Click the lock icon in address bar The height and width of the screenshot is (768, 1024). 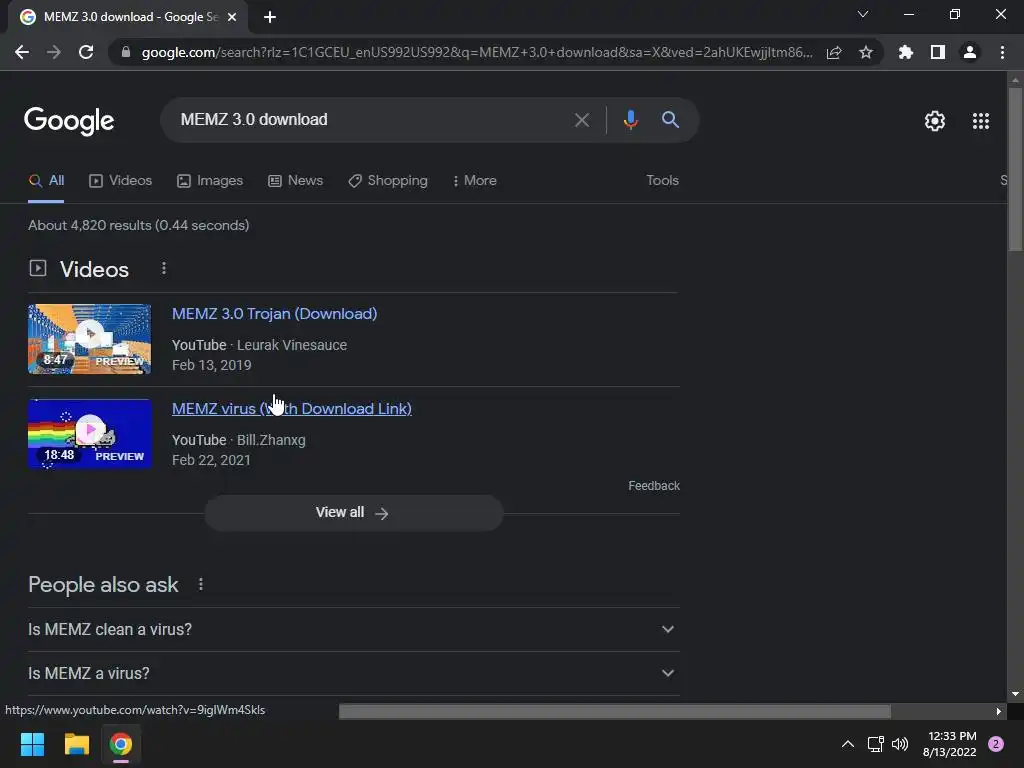[x=126, y=52]
